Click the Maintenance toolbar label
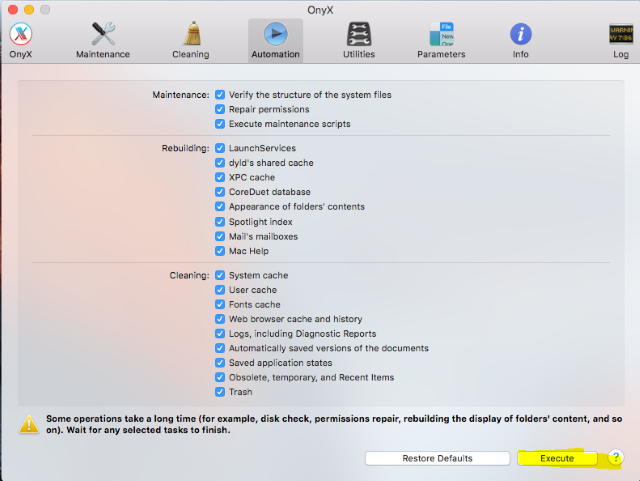The image size is (640, 481). (x=103, y=54)
